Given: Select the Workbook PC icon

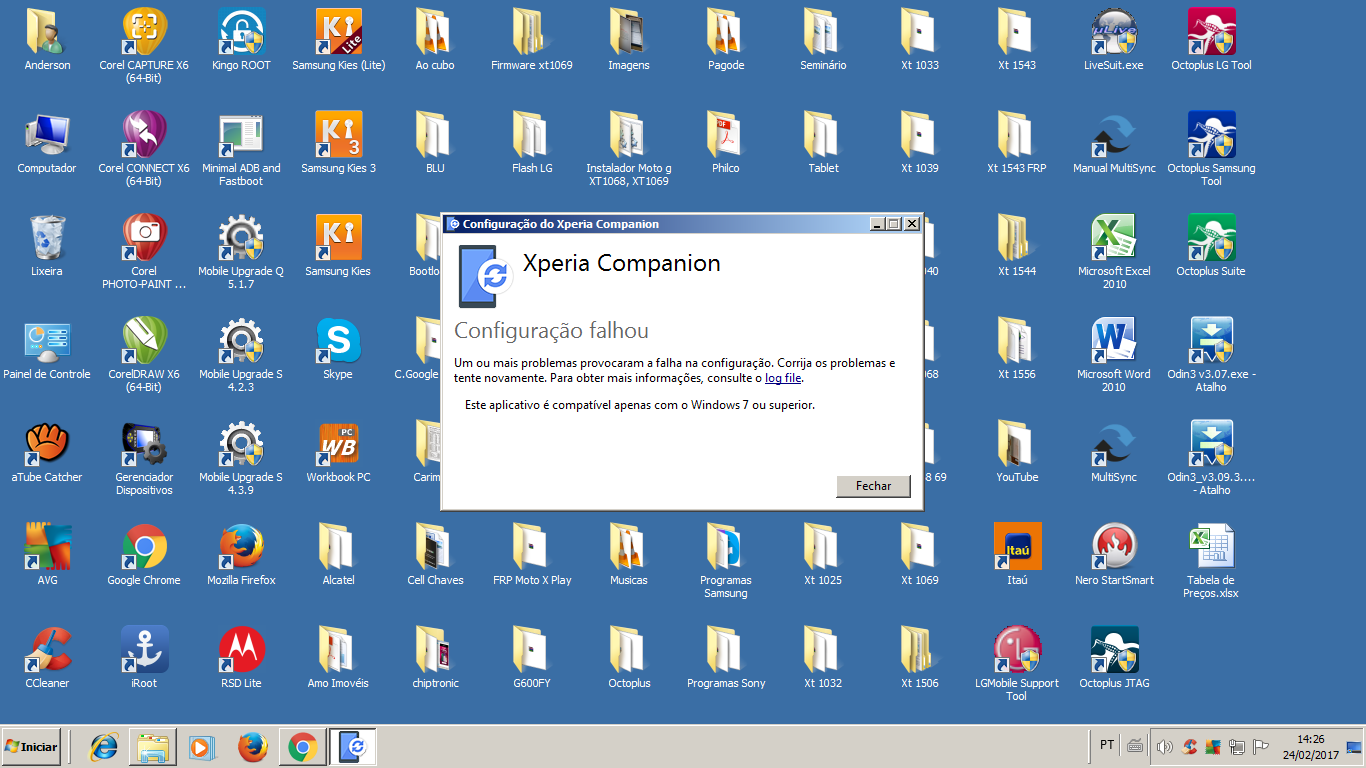Looking at the screenshot, I should pyautogui.click(x=338, y=443).
